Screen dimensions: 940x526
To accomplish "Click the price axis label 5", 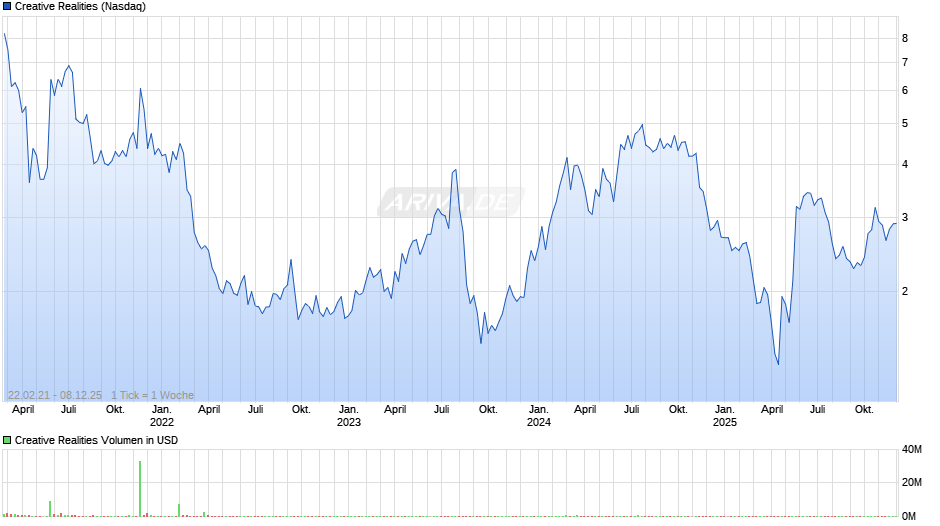I will [905, 124].
